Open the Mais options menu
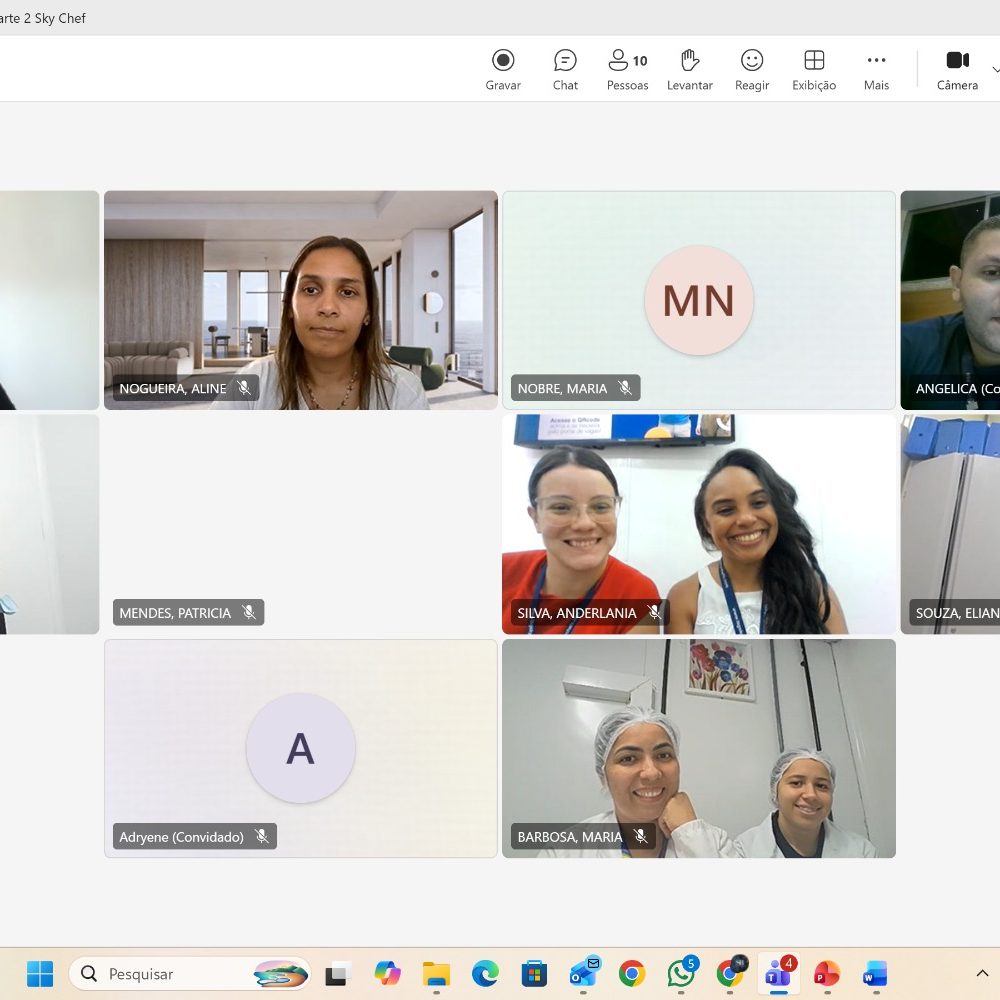1000x1000 pixels. pos(876,70)
